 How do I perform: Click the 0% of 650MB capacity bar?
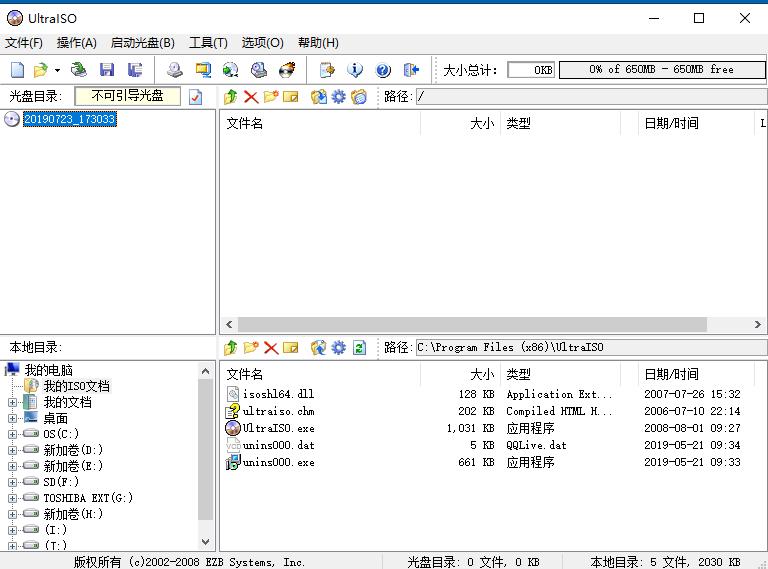tap(662, 70)
